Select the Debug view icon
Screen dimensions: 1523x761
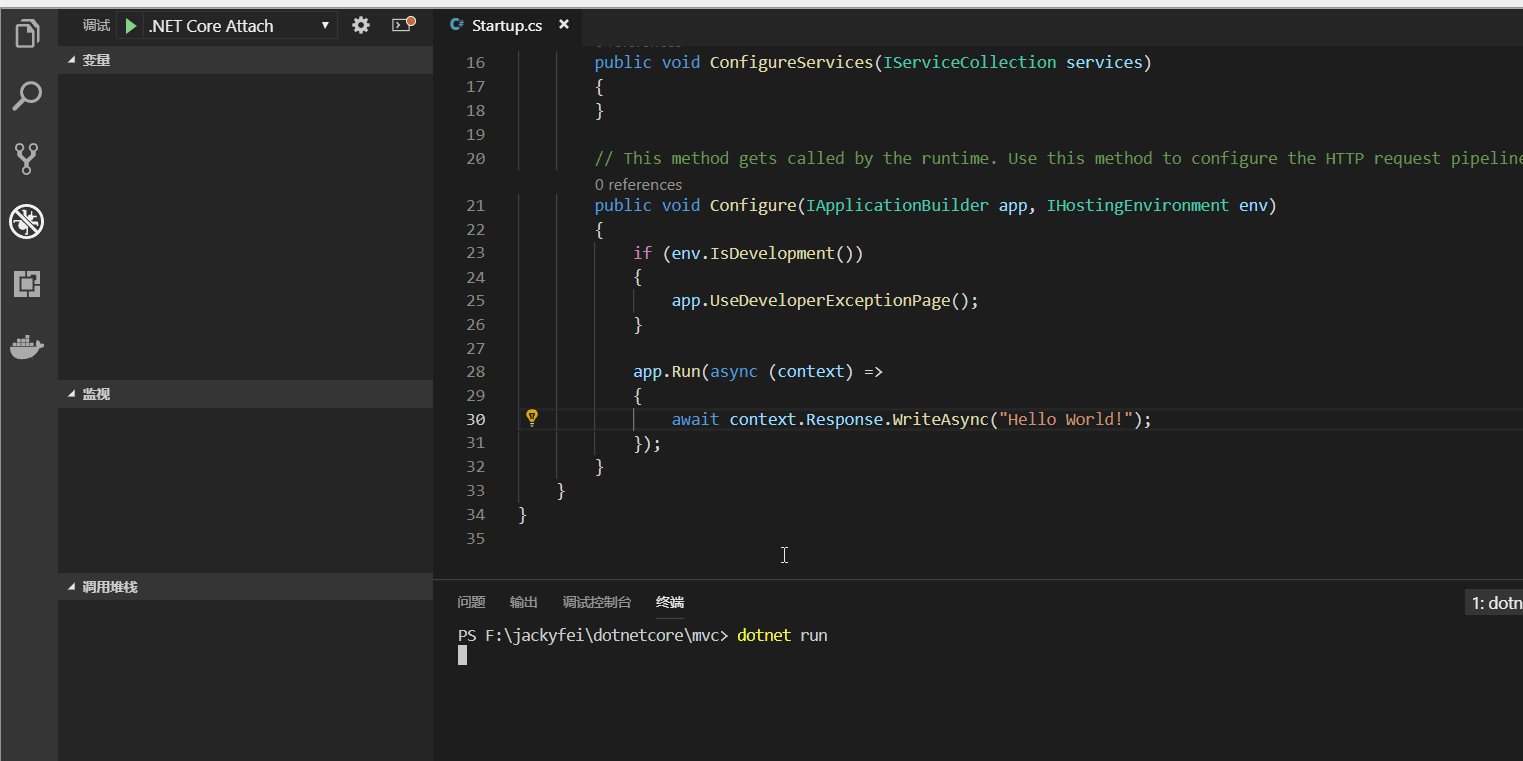[x=28, y=222]
